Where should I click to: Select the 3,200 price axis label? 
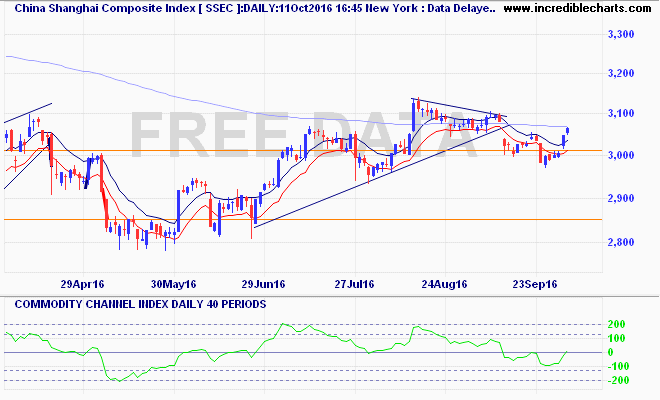pyautogui.click(x=621, y=73)
